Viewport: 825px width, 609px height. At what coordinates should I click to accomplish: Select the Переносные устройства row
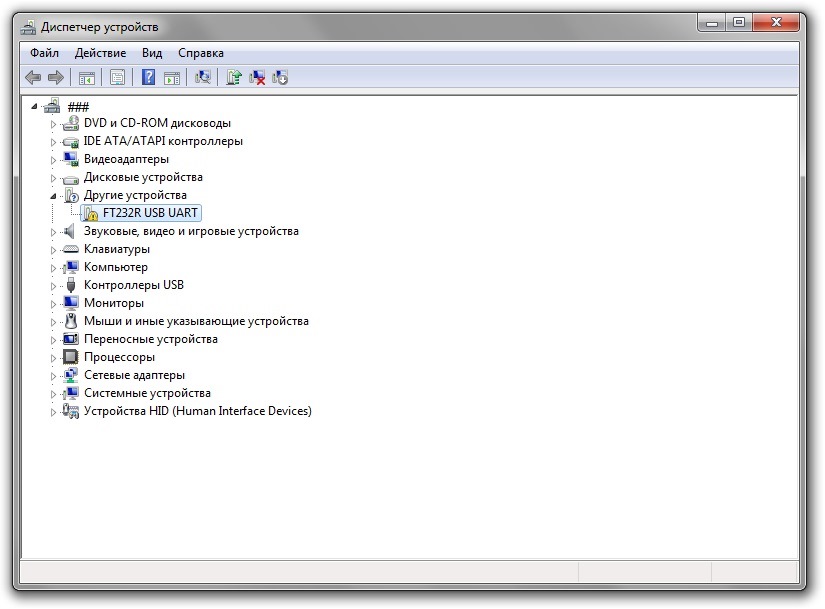pos(150,339)
